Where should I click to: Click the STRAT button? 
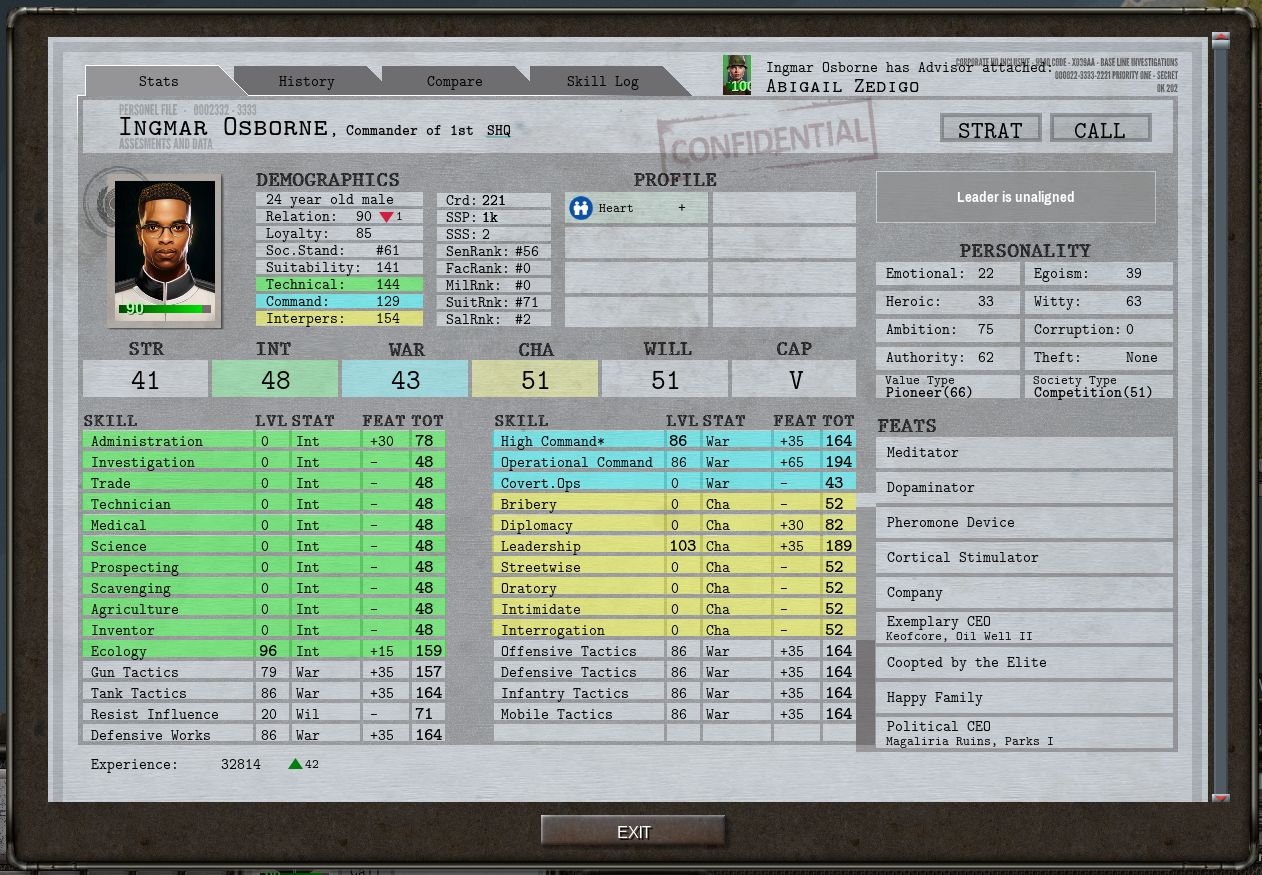tap(990, 129)
